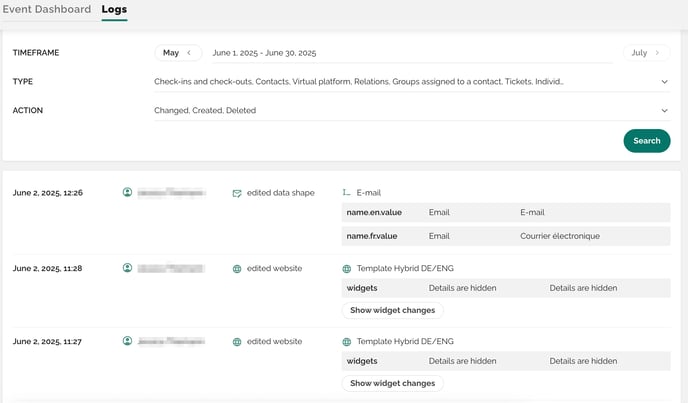Open the Action filter dropdown arrow

[664, 111]
